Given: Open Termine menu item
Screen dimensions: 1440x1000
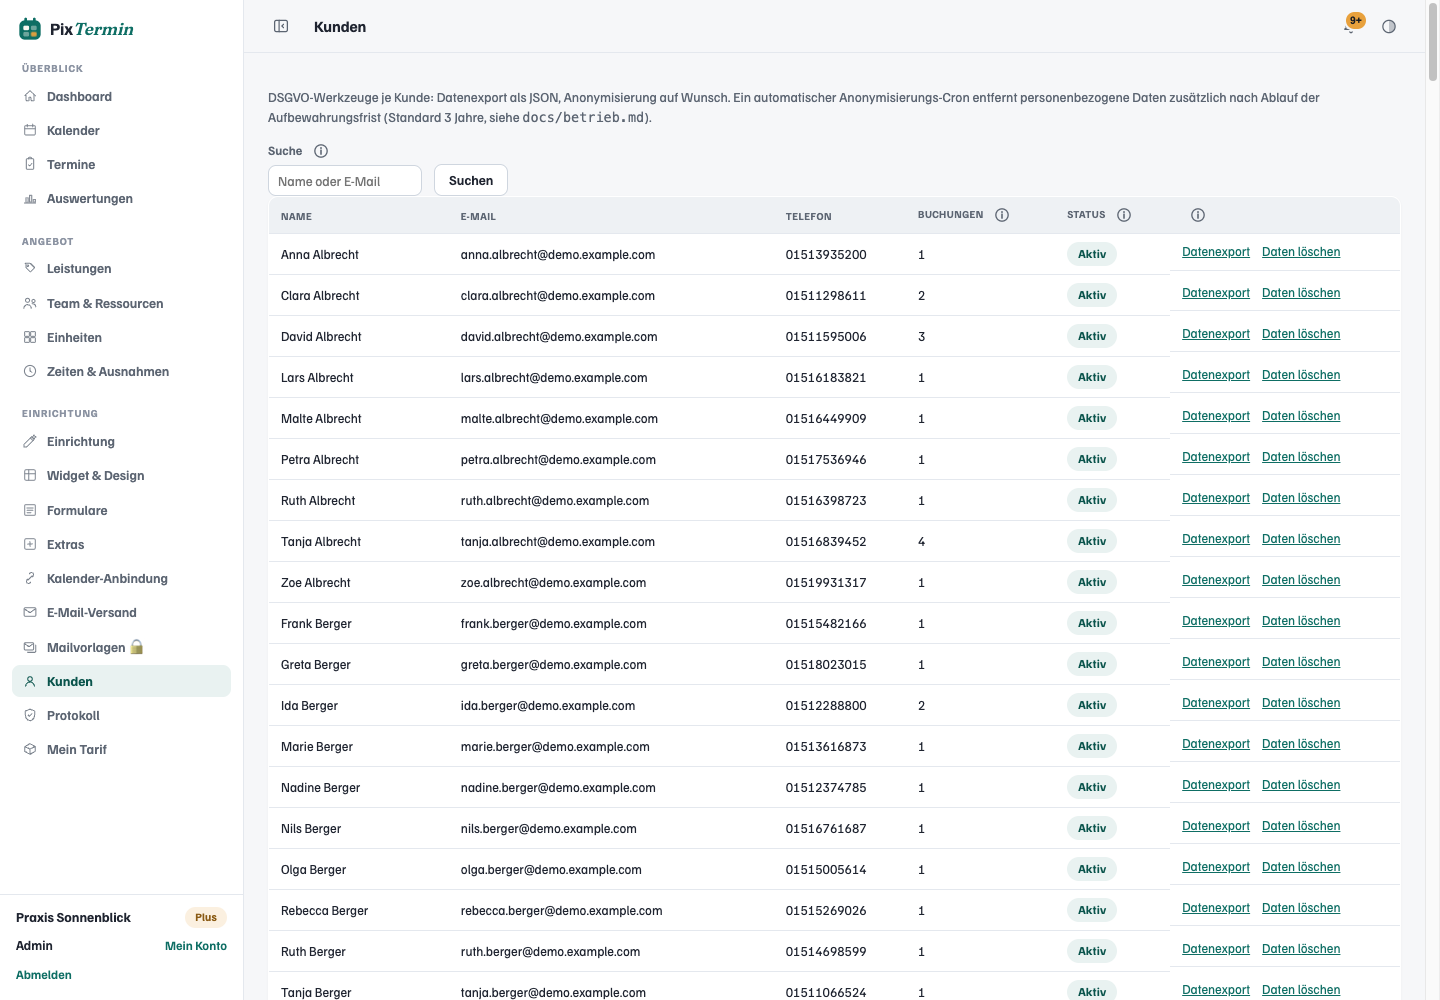Looking at the screenshot, I should [121, 164].
